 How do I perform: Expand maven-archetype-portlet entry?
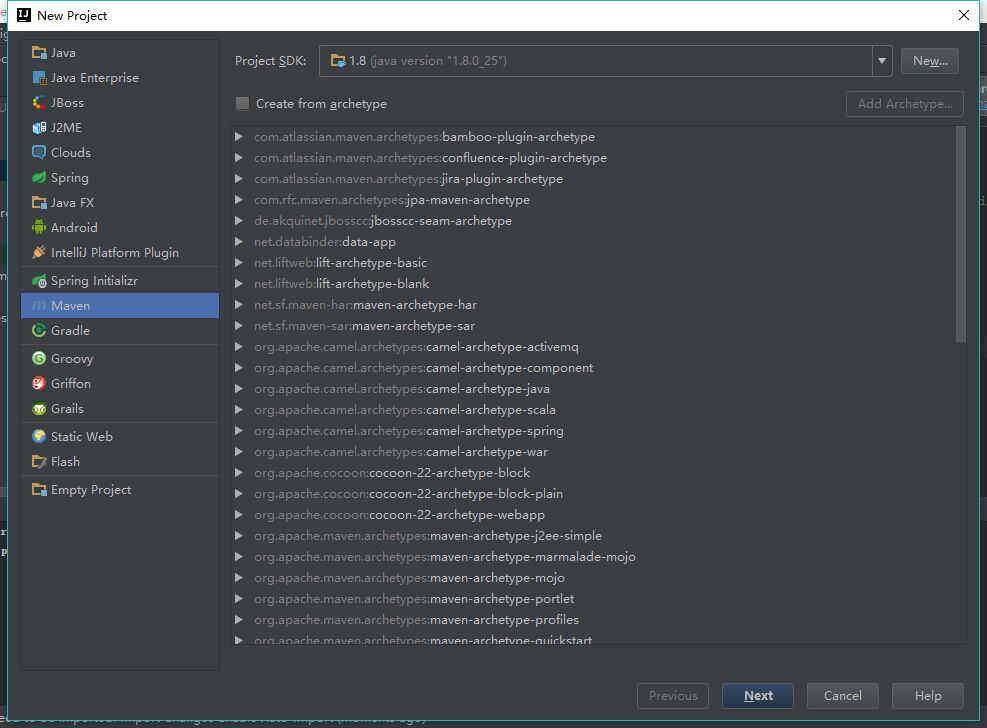pos(239,598)
